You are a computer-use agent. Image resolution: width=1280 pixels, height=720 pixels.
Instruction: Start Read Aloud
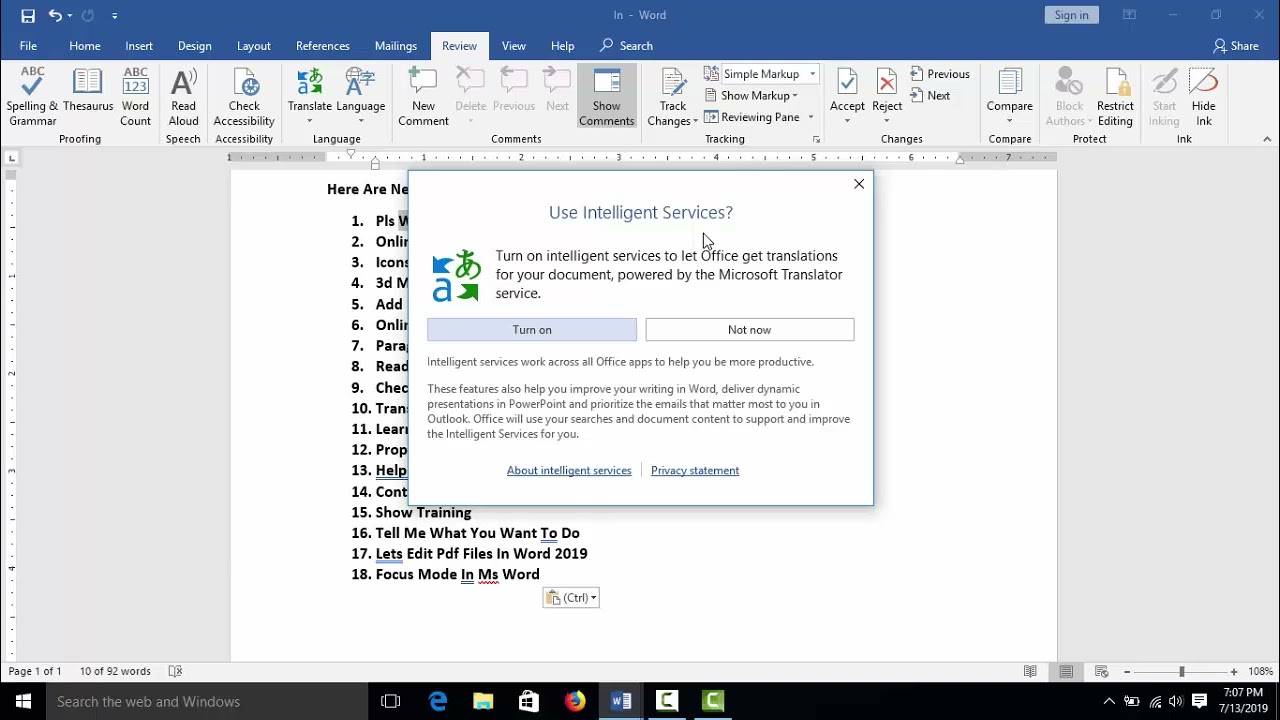pyautogui.click(x=183, y=97)
